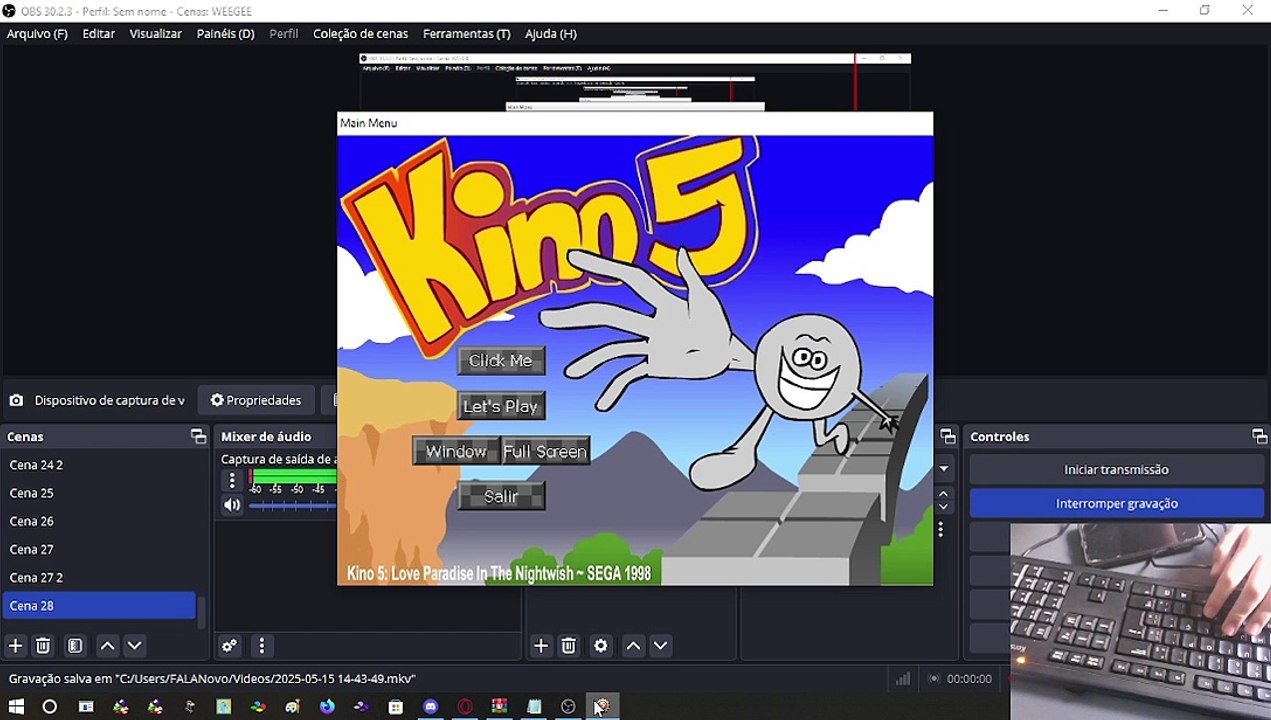
Task: Click the Click Me game button
Action: [x=501, y=361]
